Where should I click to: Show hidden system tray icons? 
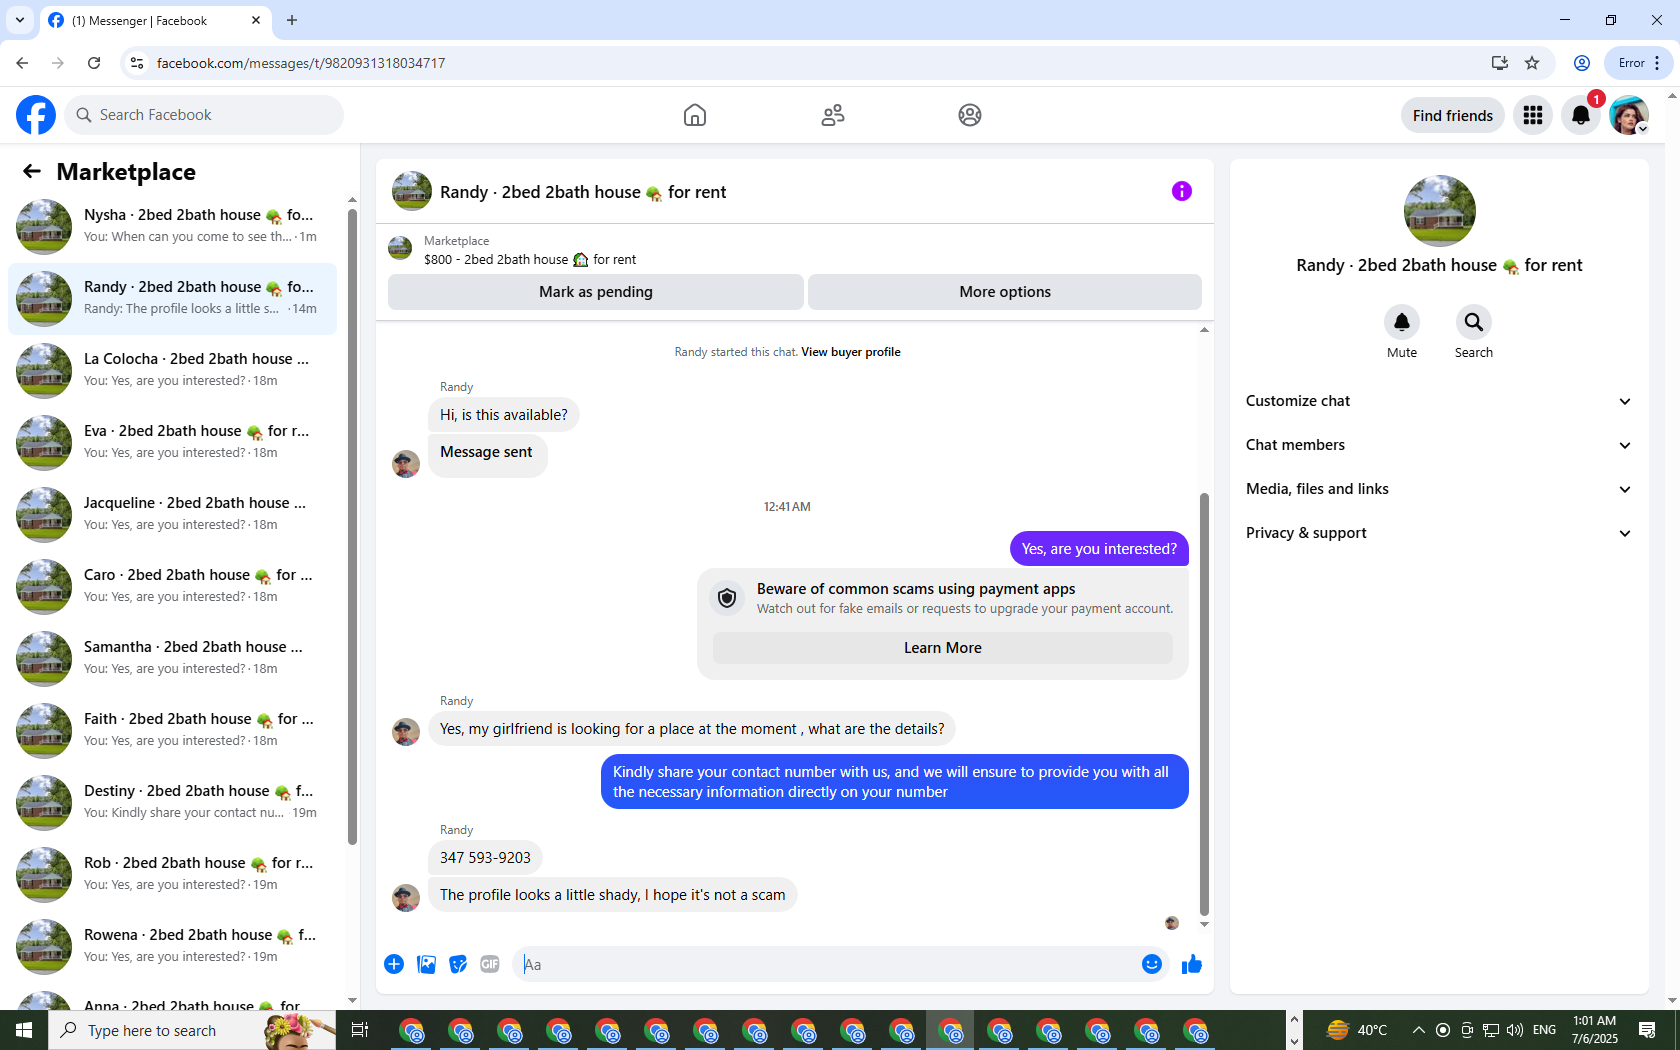coord(1418,1030)
